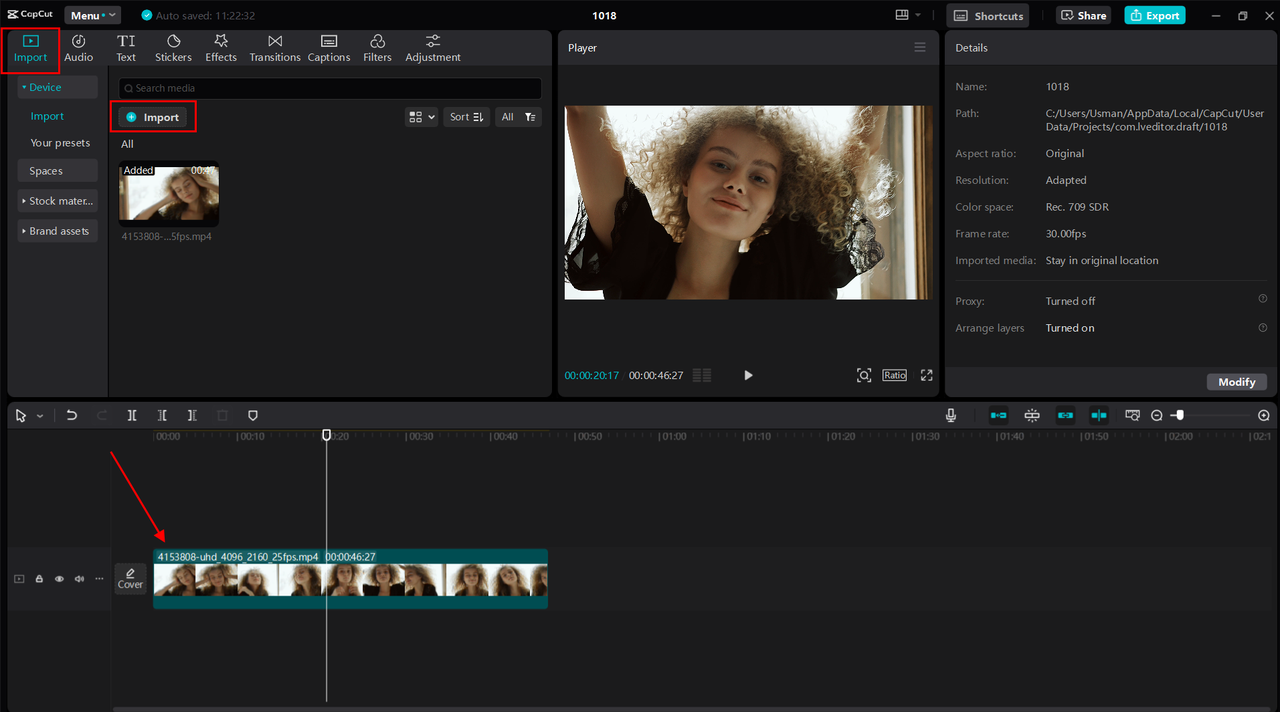This screenshot has width=1280, height=712.
Task: Click the Select cursor tool
Action: tap(21, 415)
